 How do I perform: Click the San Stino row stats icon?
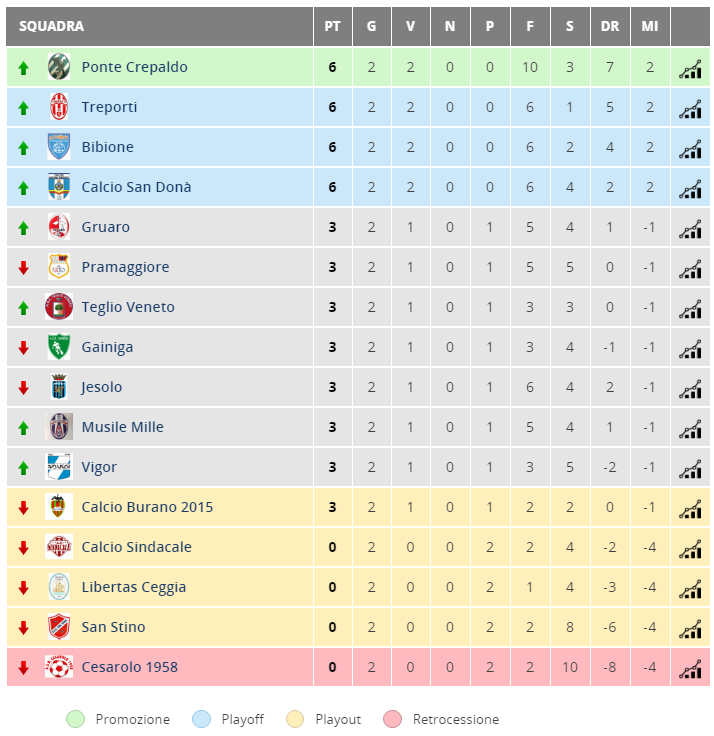pos(690,629)
